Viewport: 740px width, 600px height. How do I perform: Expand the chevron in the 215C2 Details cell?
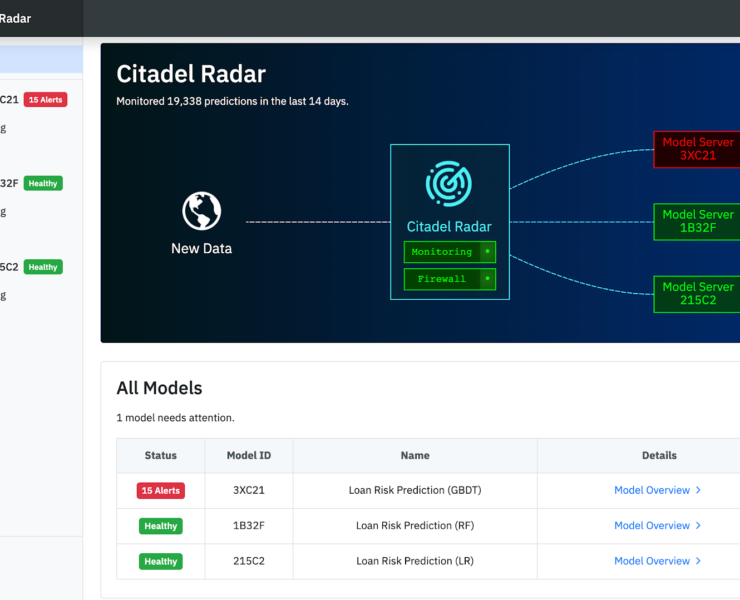tap(698, 561)
